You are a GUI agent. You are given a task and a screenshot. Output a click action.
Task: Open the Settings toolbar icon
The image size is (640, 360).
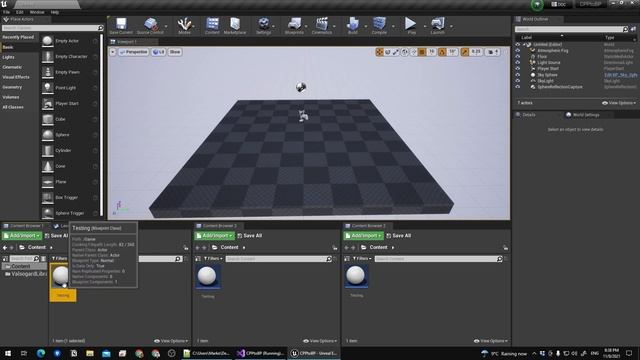[x=264, y=26]
